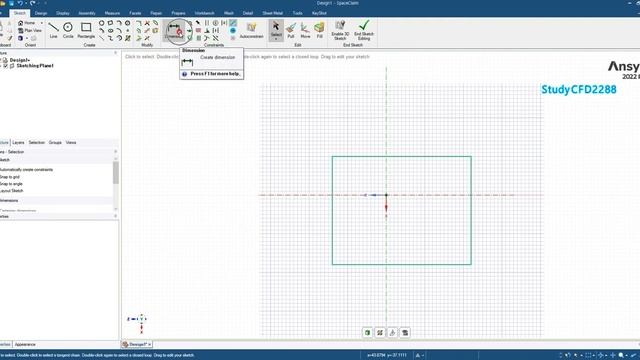
Task: Click Plan View in the Orient group
Action: [30, 31]
